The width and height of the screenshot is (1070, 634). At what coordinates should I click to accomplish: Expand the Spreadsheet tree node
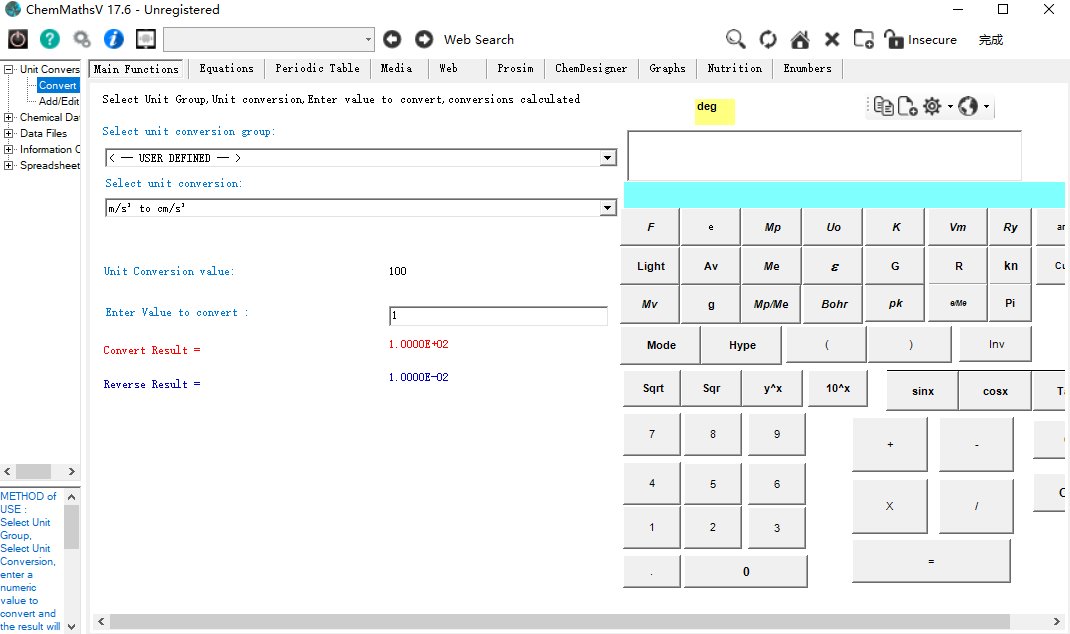(8, 165)
